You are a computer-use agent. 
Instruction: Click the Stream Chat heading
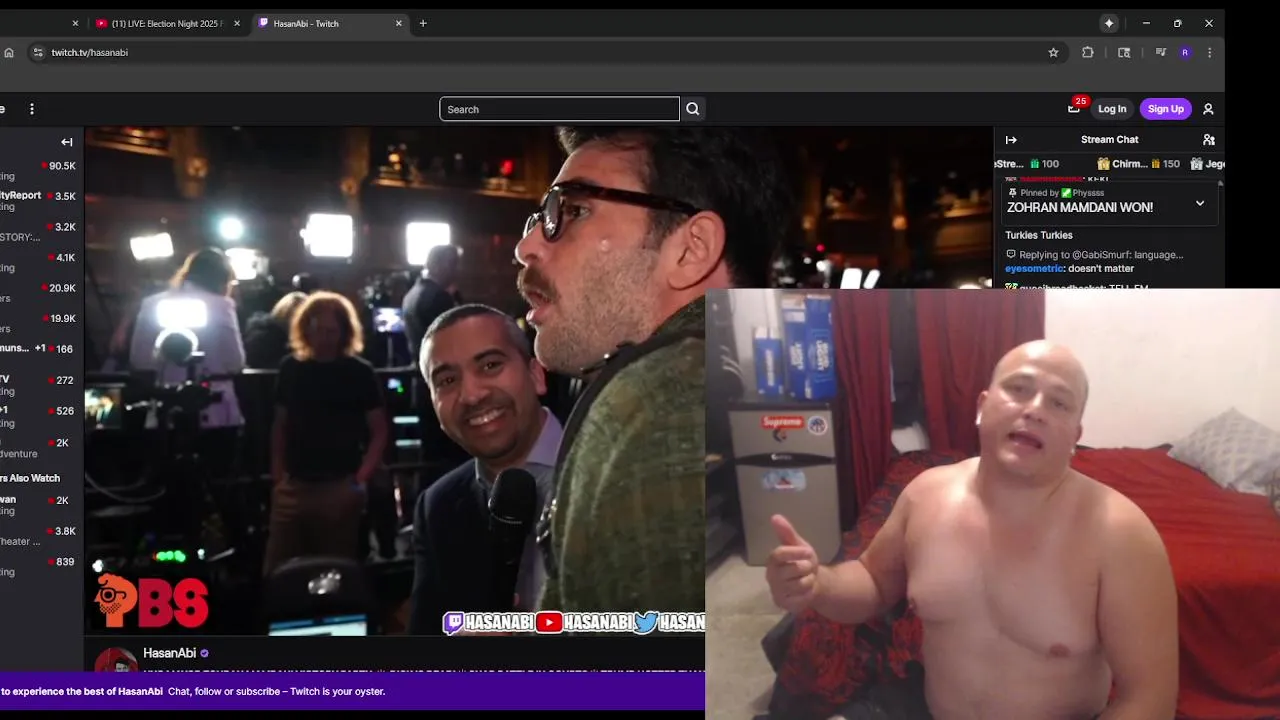coord(1109,140)
